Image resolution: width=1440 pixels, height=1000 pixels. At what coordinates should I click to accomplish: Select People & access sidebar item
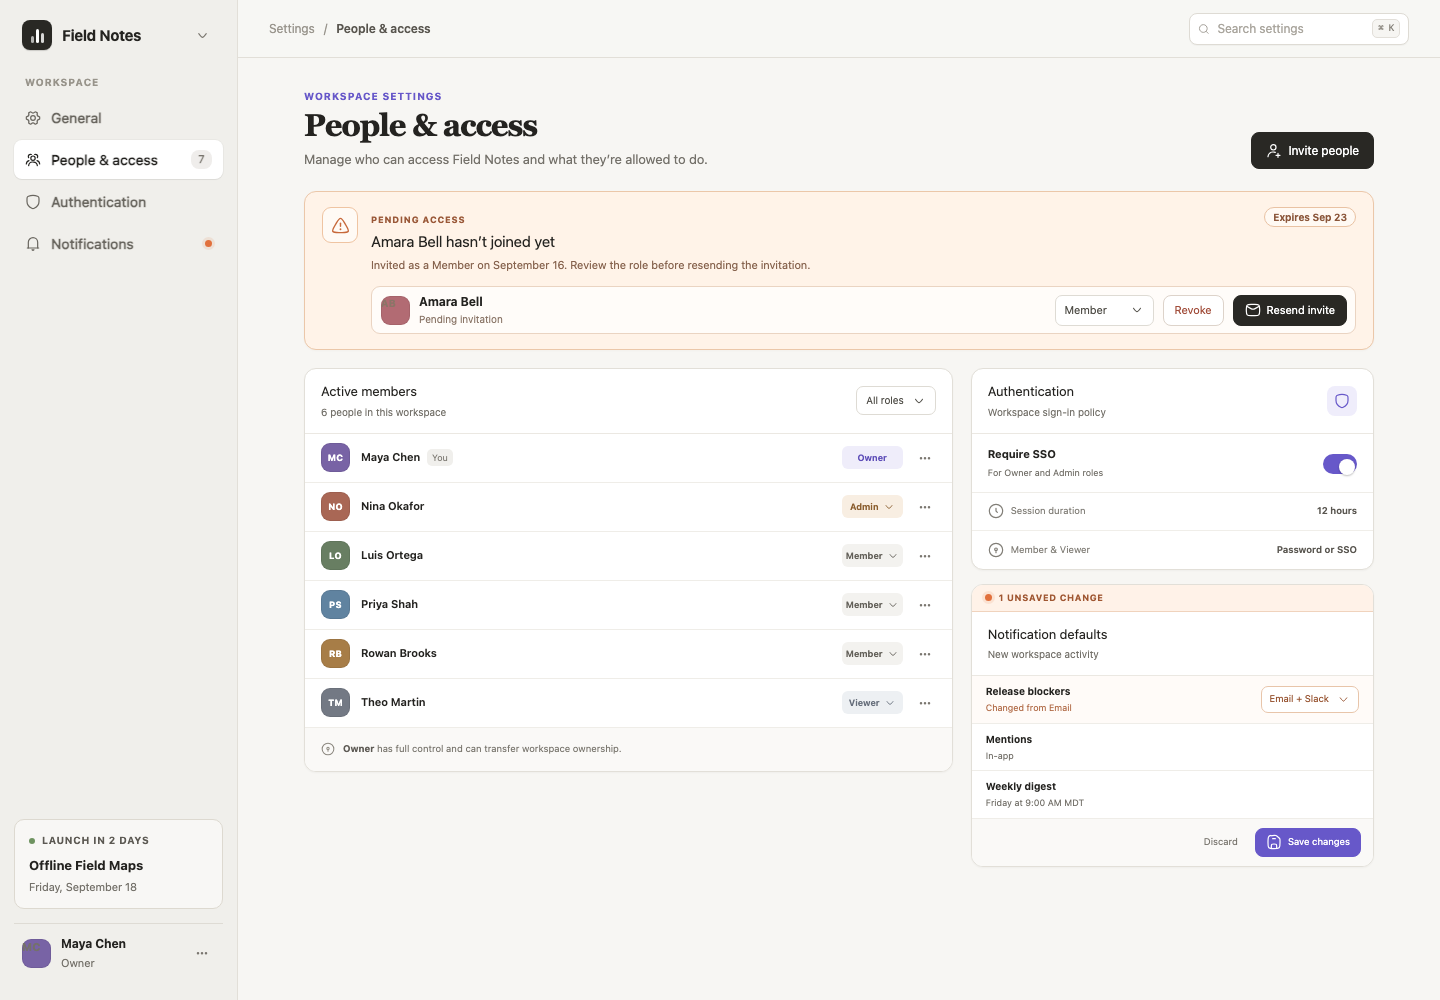(118, 160)
